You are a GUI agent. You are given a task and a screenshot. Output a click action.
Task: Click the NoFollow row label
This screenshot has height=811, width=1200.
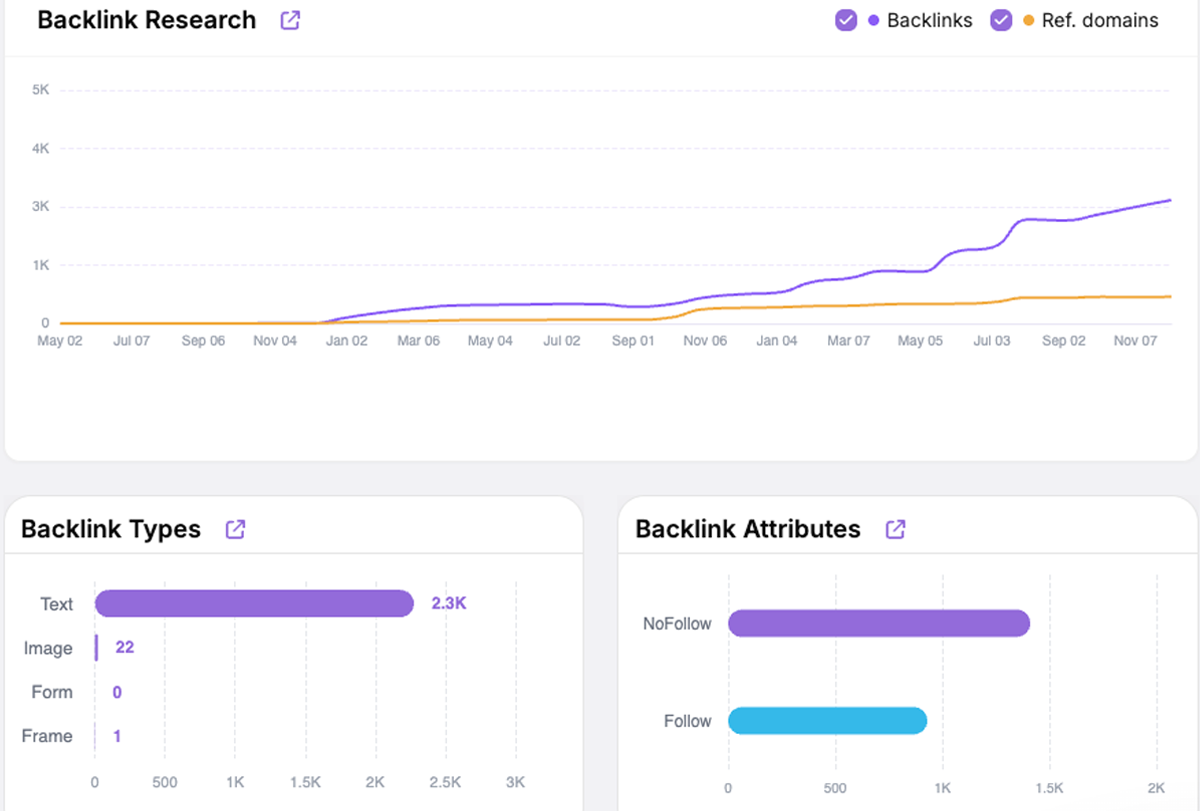click(x=677, y=624)
